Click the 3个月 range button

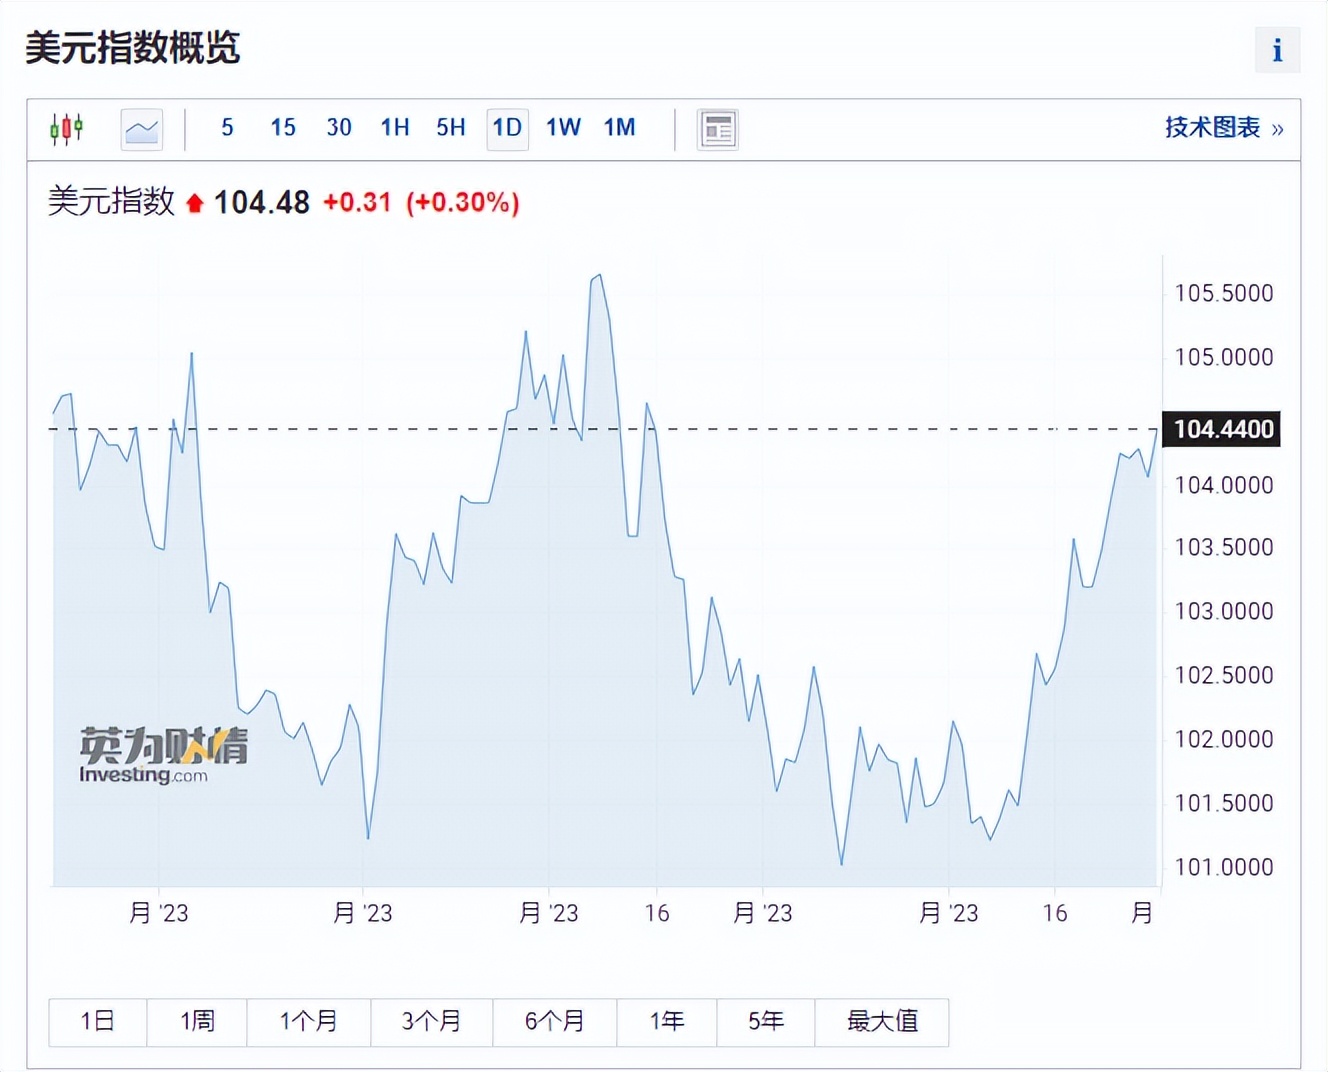pyautogui.click(x=431, y=1022)
